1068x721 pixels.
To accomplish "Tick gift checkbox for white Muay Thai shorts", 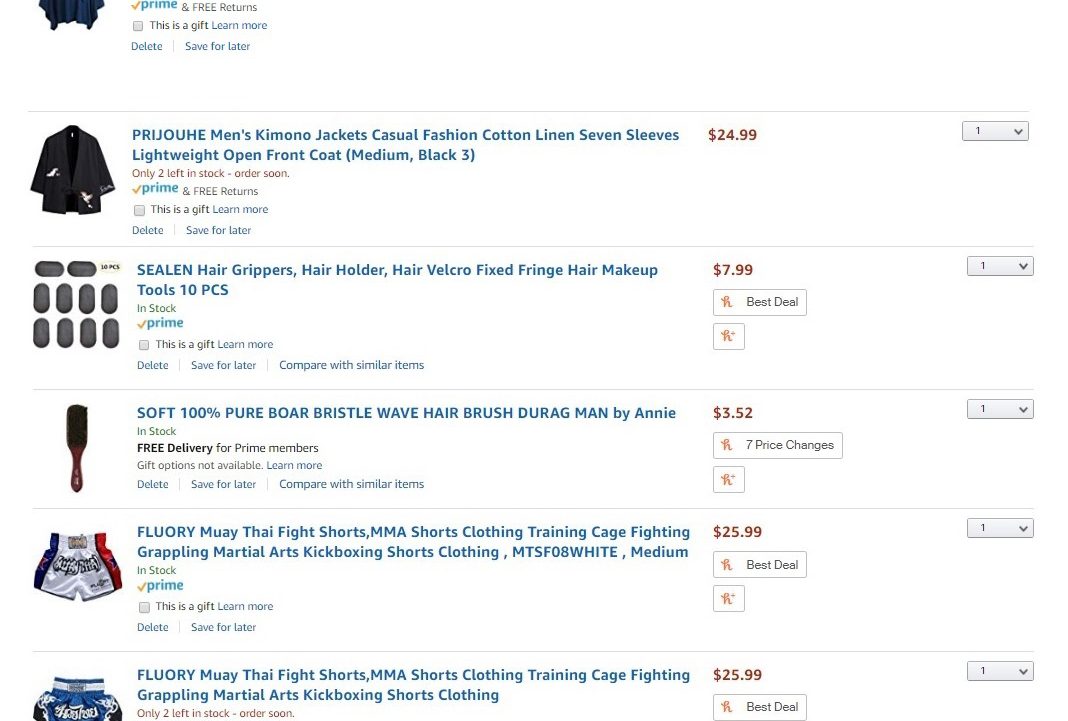I will 144,607.
